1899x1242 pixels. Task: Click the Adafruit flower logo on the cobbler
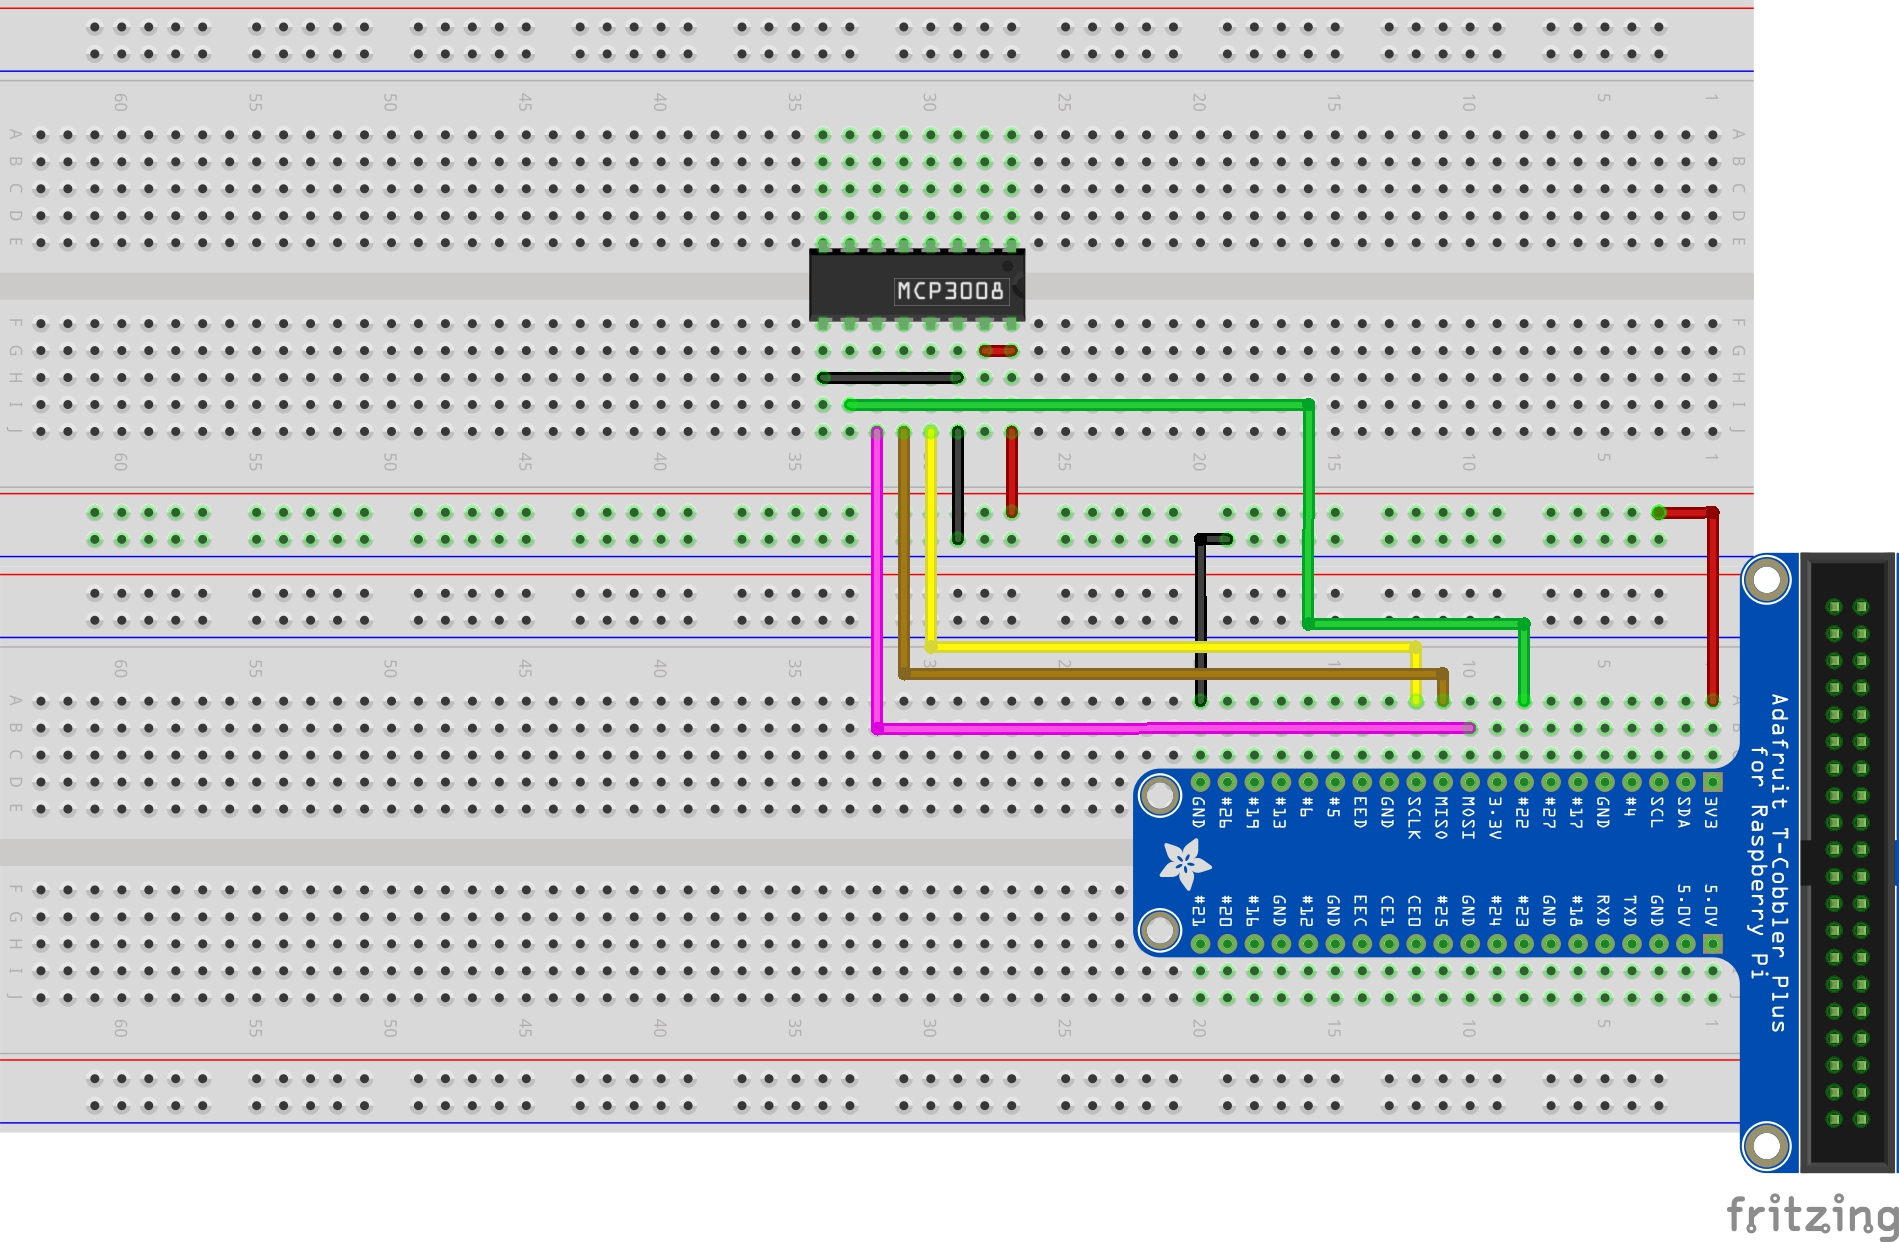(x=1185, y=863)
